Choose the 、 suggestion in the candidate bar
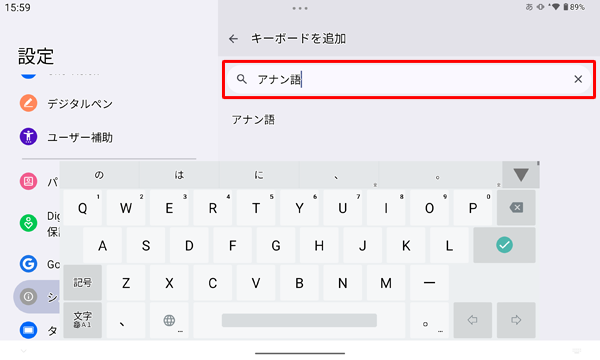The height and width of the screenshot is (360, 600). [x=339, y=175]
